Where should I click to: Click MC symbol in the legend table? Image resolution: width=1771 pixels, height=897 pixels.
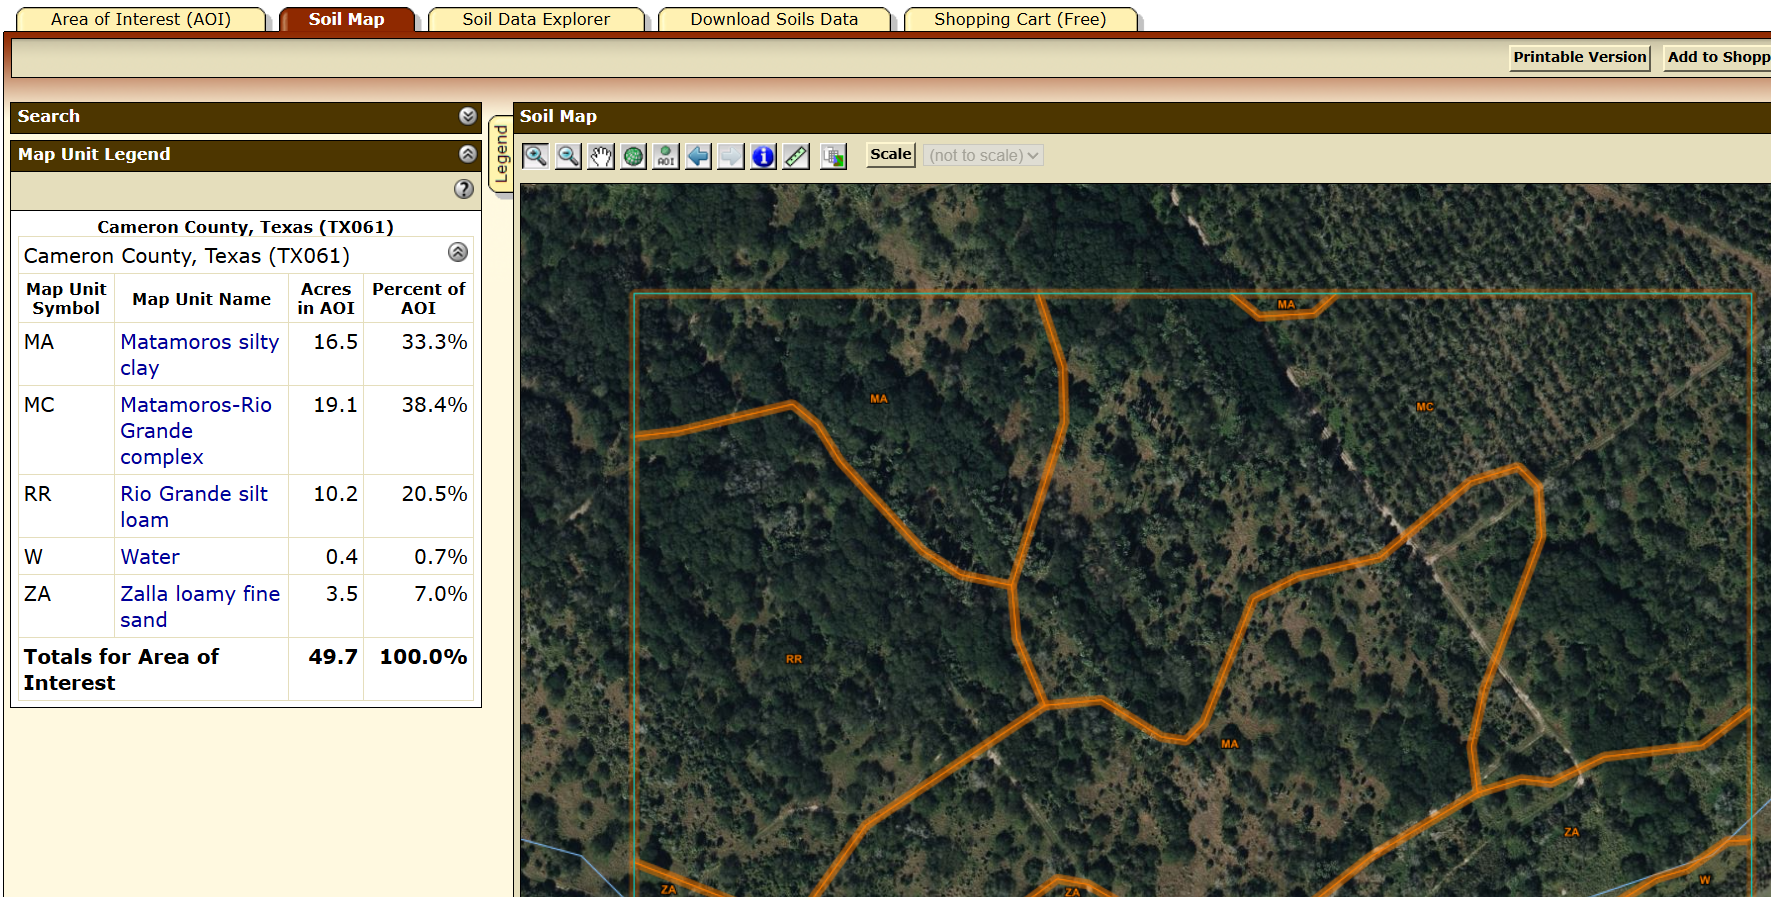39,405
